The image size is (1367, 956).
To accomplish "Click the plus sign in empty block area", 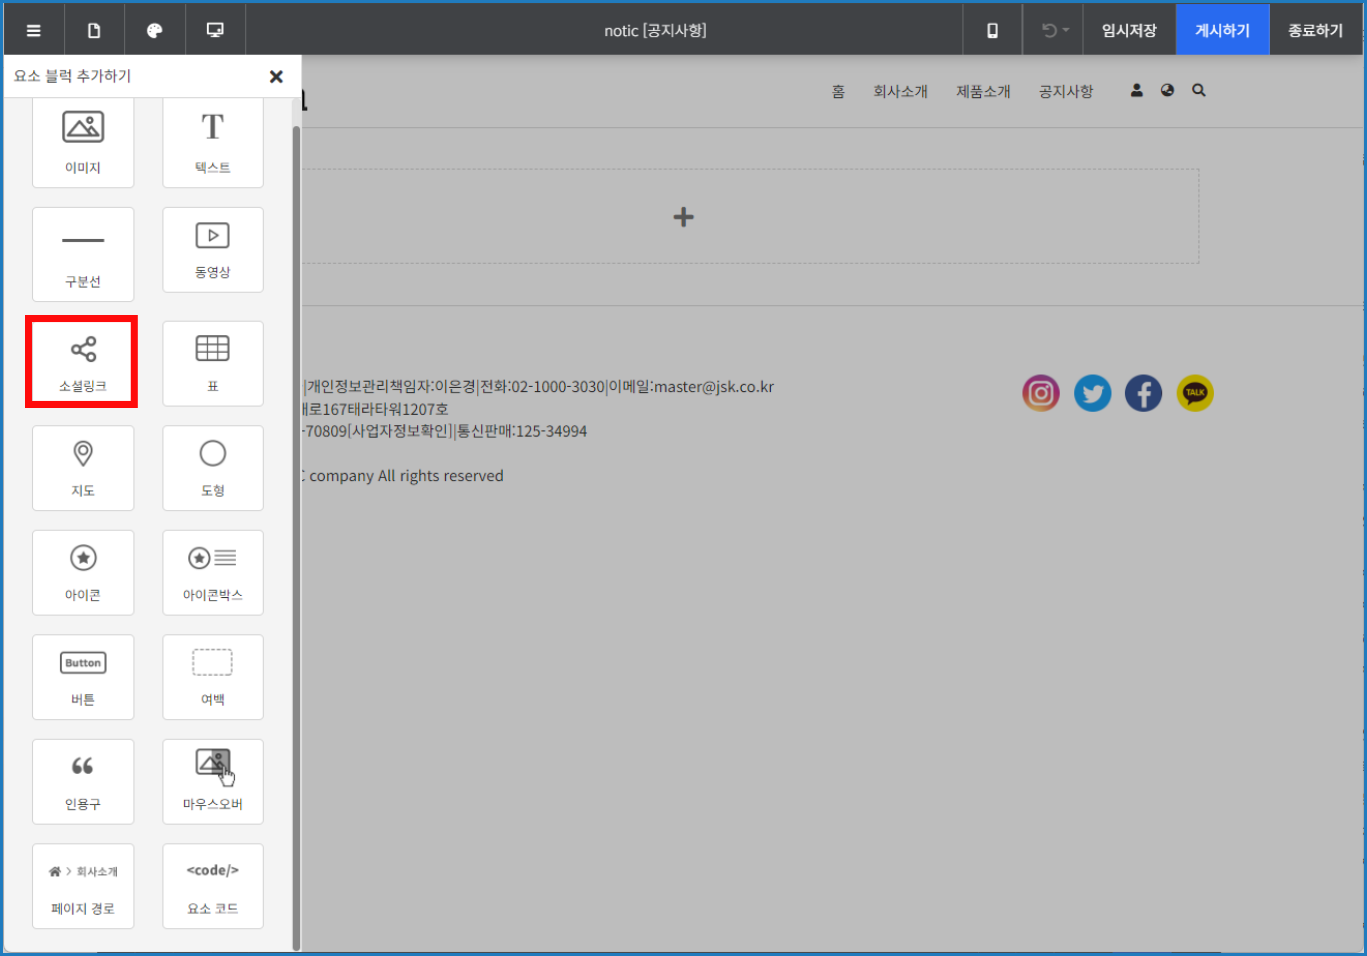I will tap(683, 217).
